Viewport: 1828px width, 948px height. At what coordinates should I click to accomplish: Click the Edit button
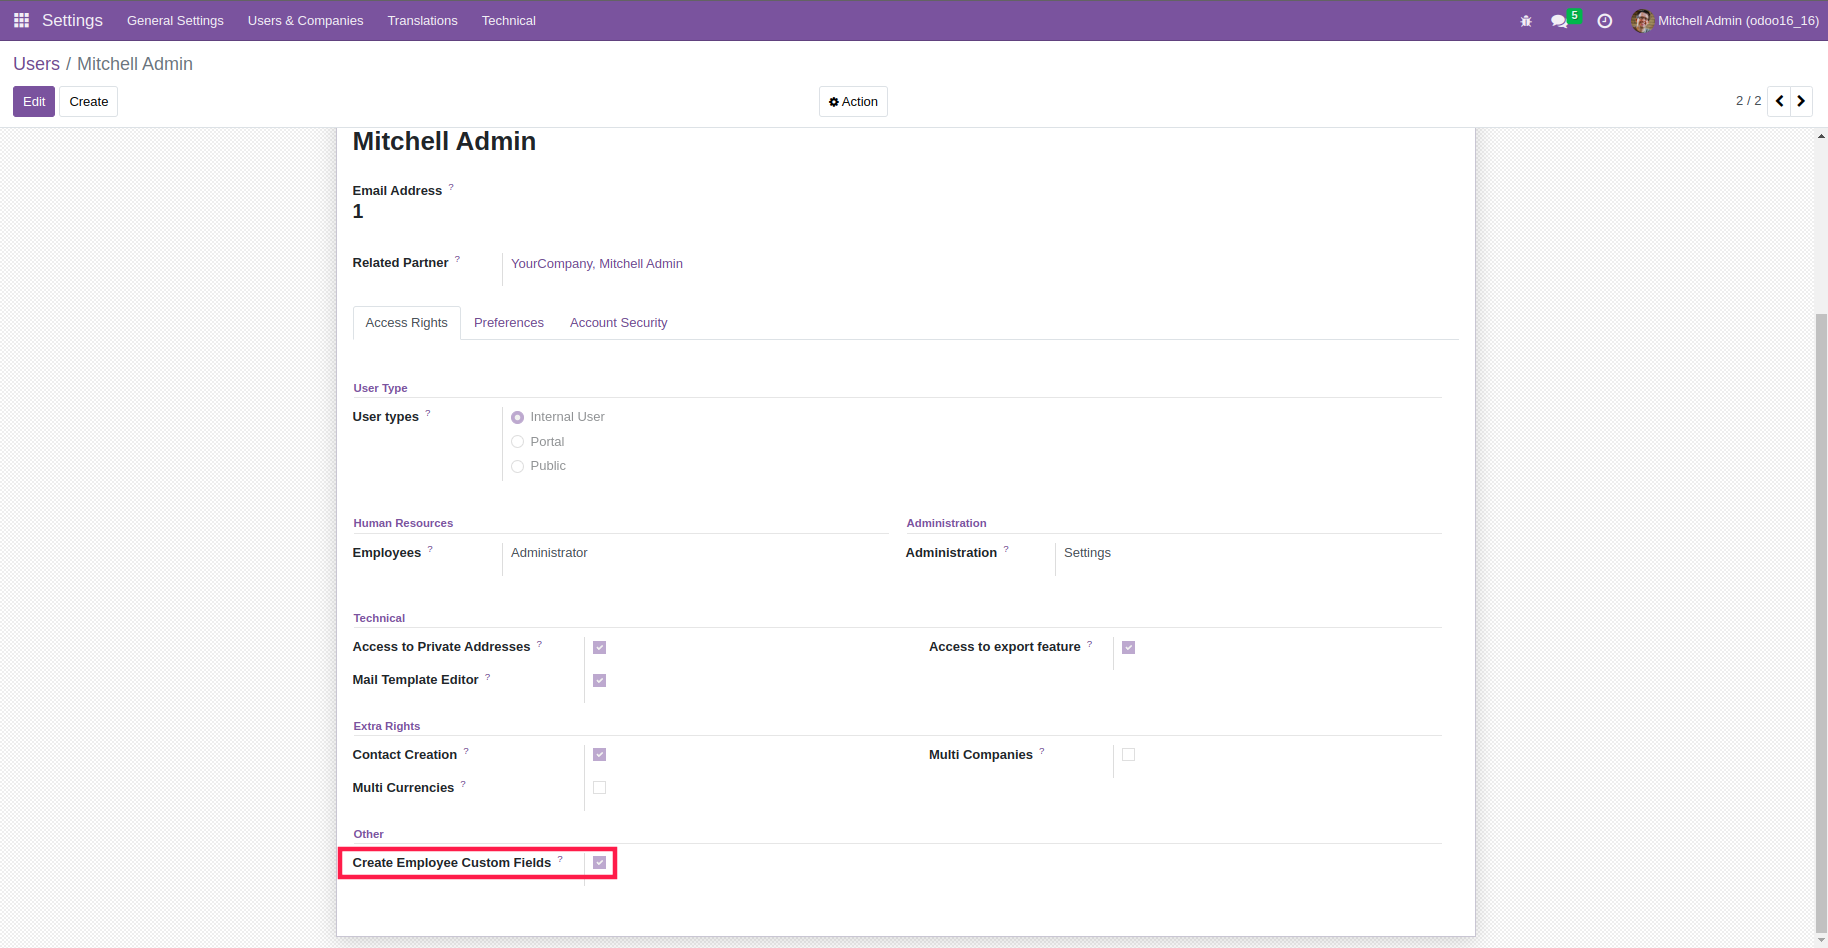34,102
